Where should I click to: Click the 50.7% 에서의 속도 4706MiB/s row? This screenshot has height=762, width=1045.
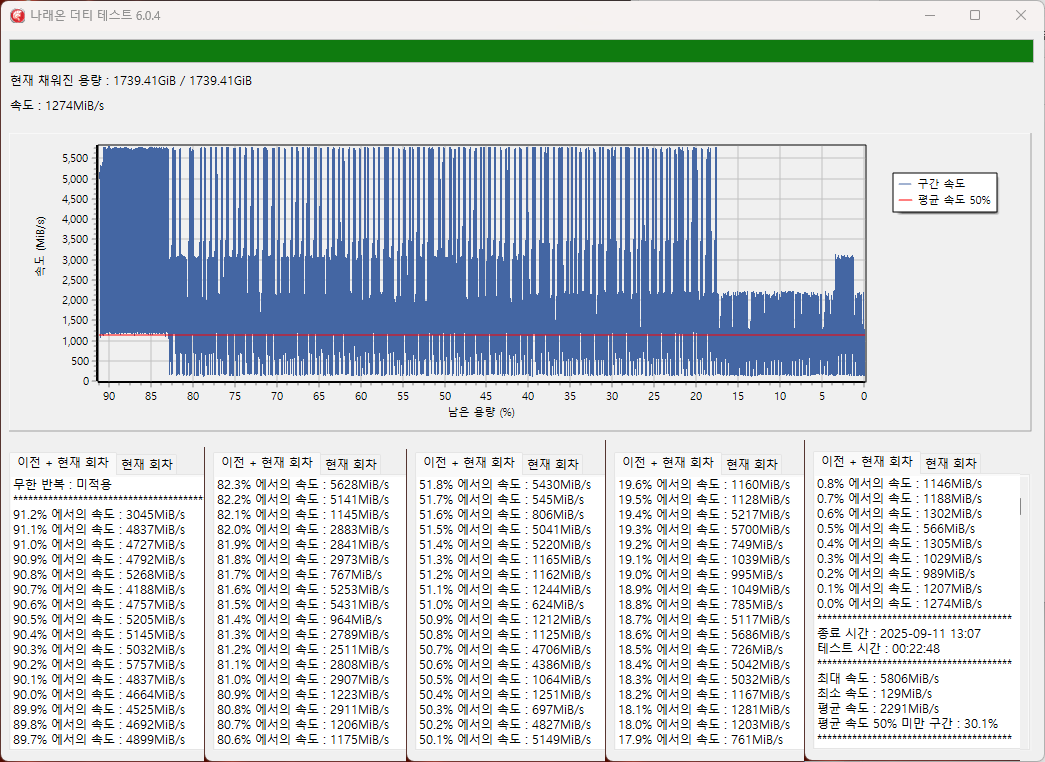click(505, 649)
